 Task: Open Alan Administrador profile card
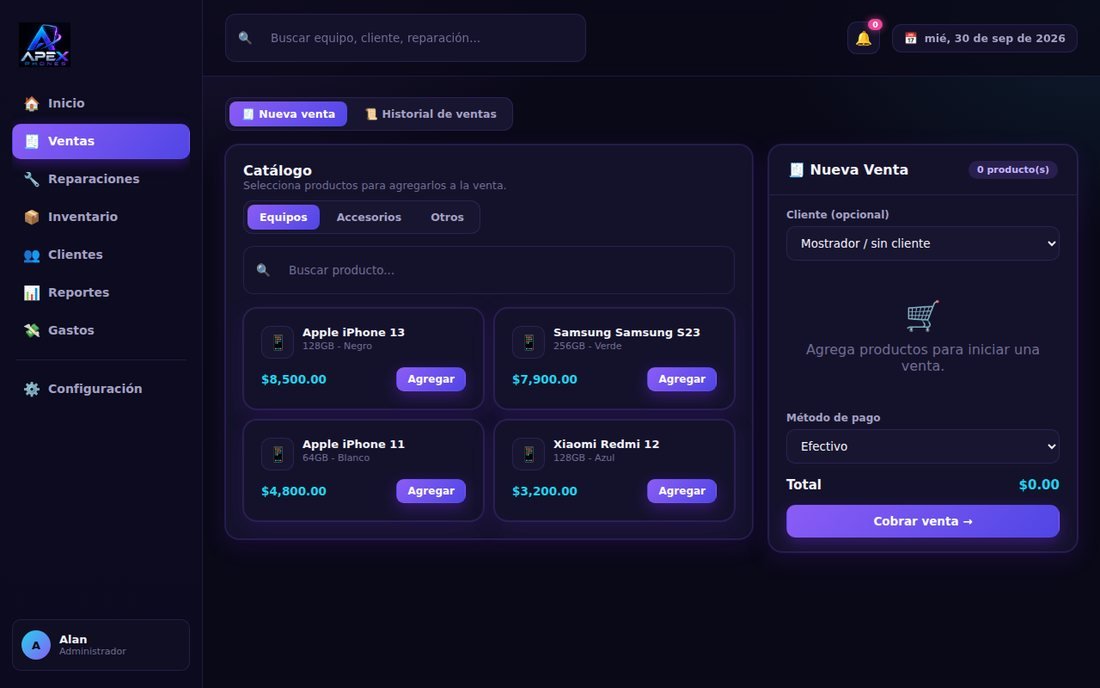click(x=101, y=645)
